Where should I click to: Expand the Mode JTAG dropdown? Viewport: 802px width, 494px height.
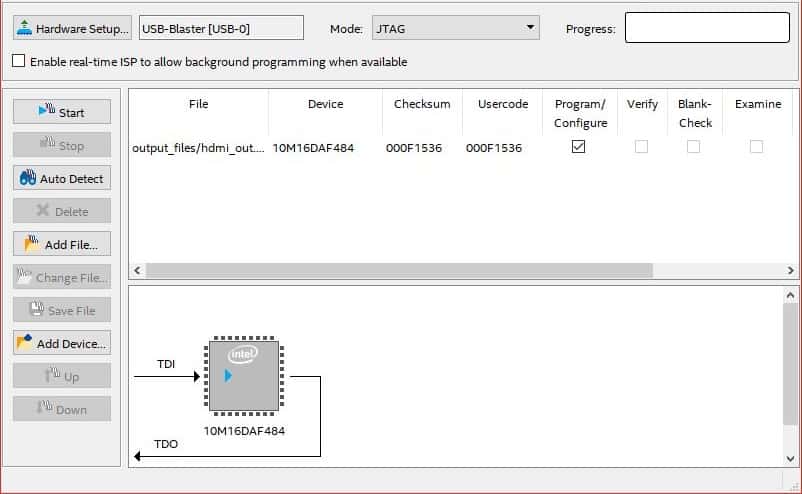[x=455, y=28]
